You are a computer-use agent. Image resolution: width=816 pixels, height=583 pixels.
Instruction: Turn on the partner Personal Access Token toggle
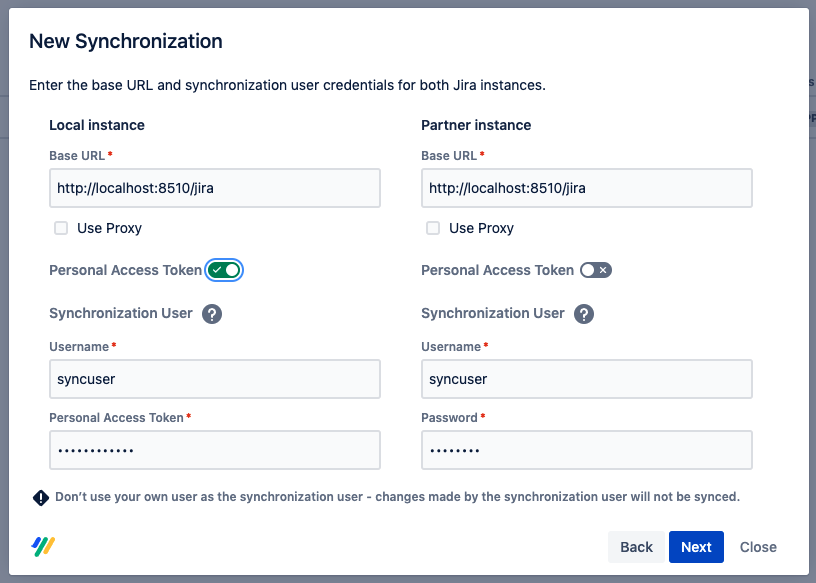coord(596,270)
